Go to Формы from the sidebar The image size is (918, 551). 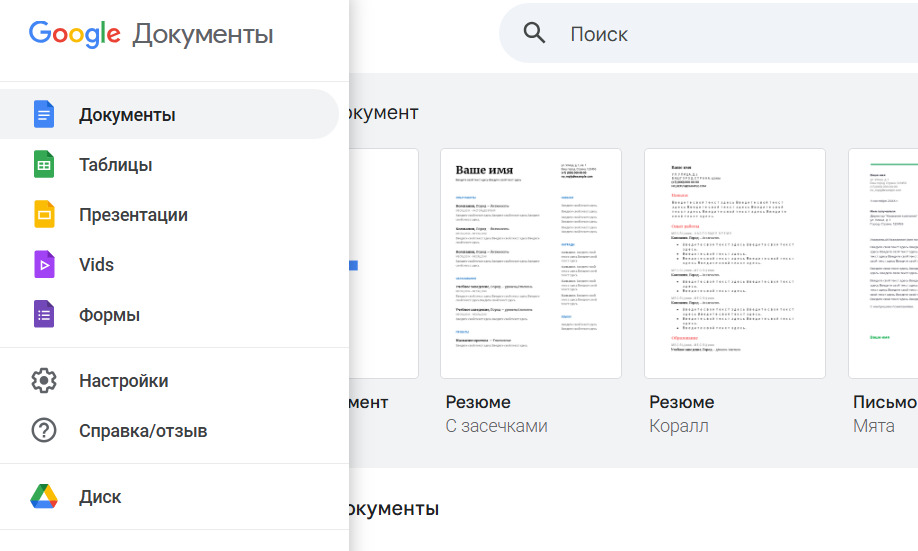(x=109, y=315)
